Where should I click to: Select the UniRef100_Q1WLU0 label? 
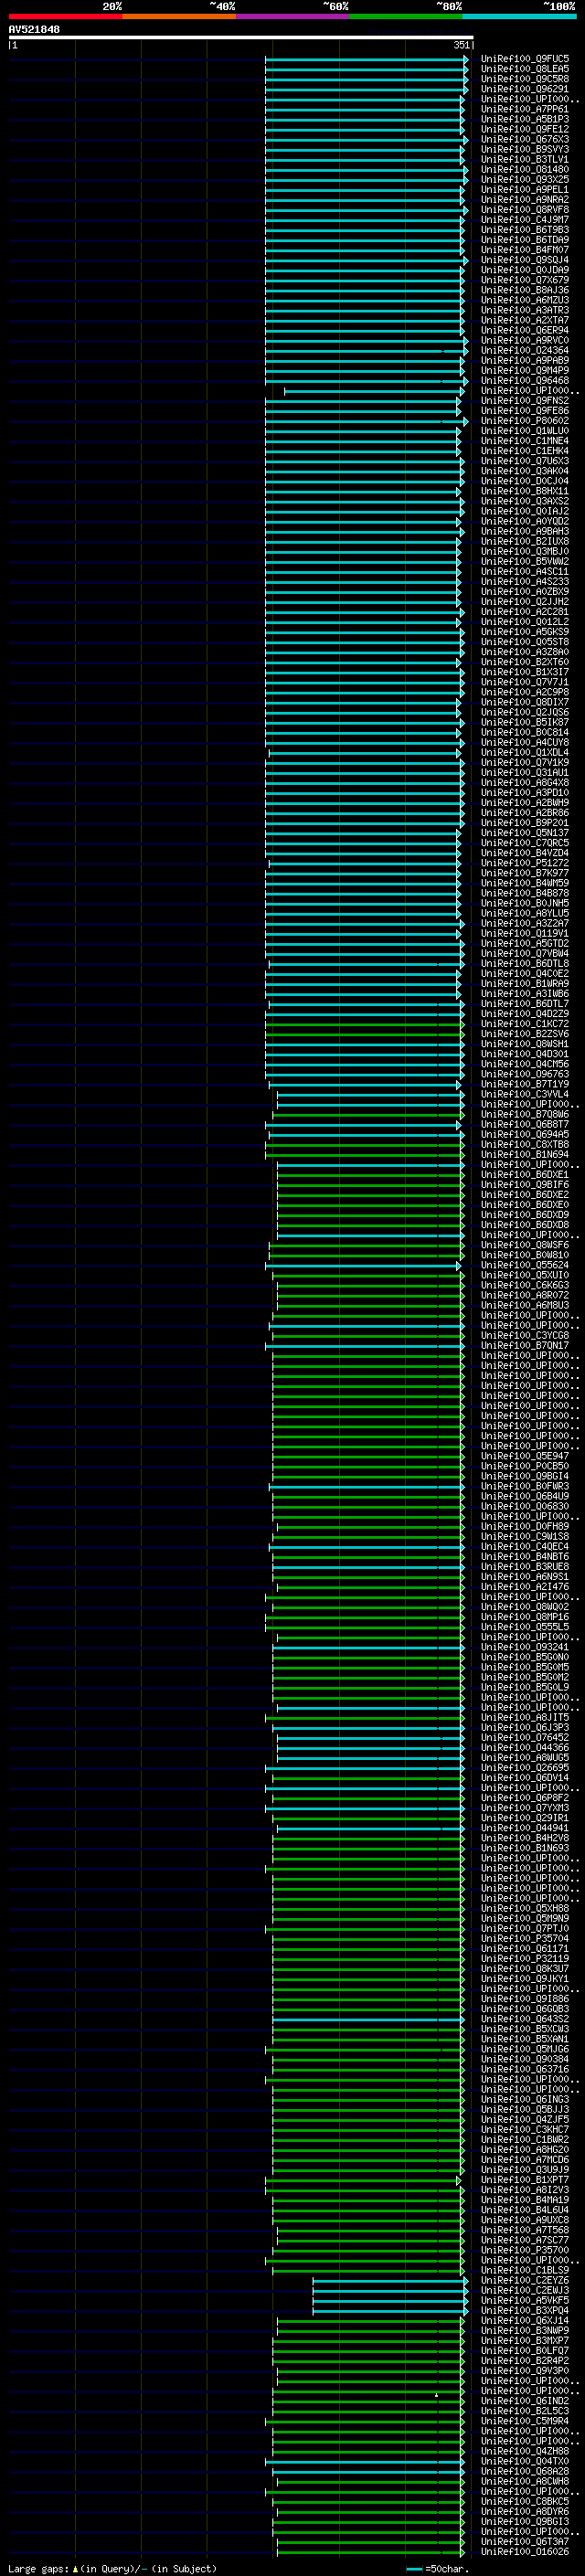(525, 431)
